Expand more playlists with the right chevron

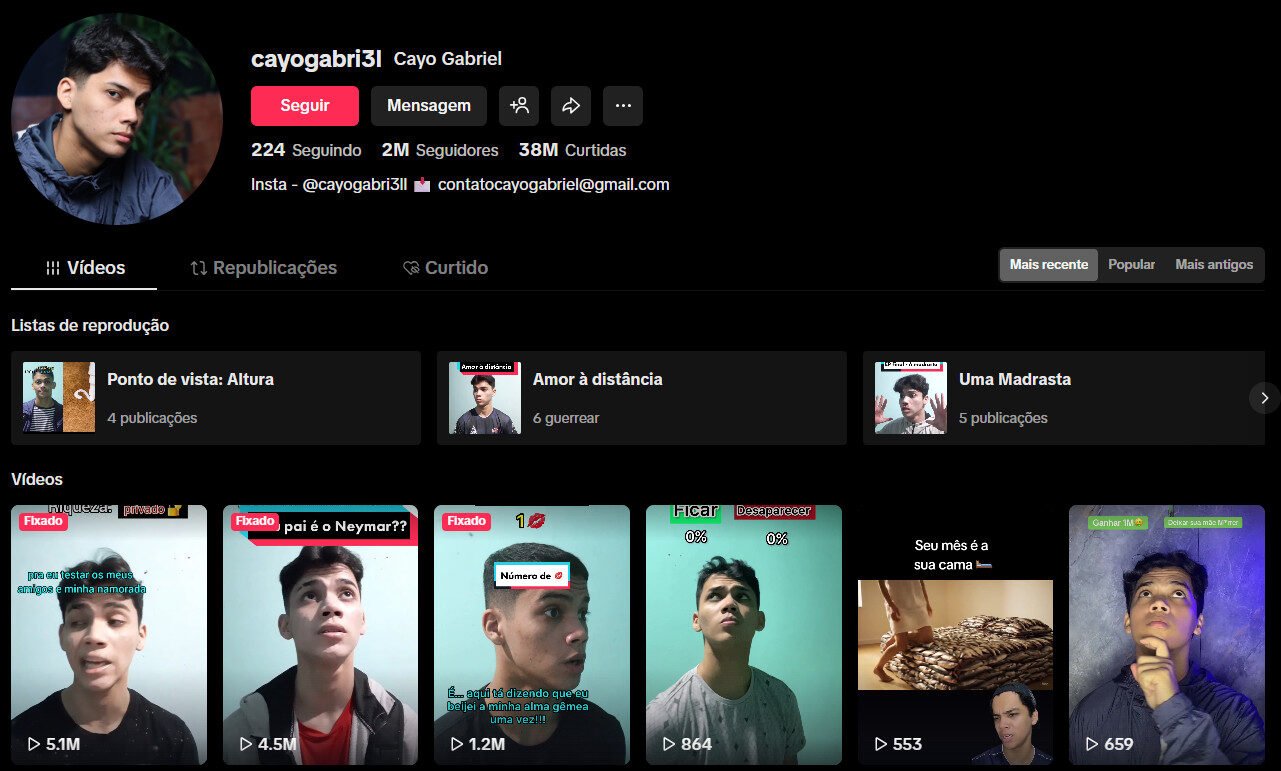[1264, 397]
